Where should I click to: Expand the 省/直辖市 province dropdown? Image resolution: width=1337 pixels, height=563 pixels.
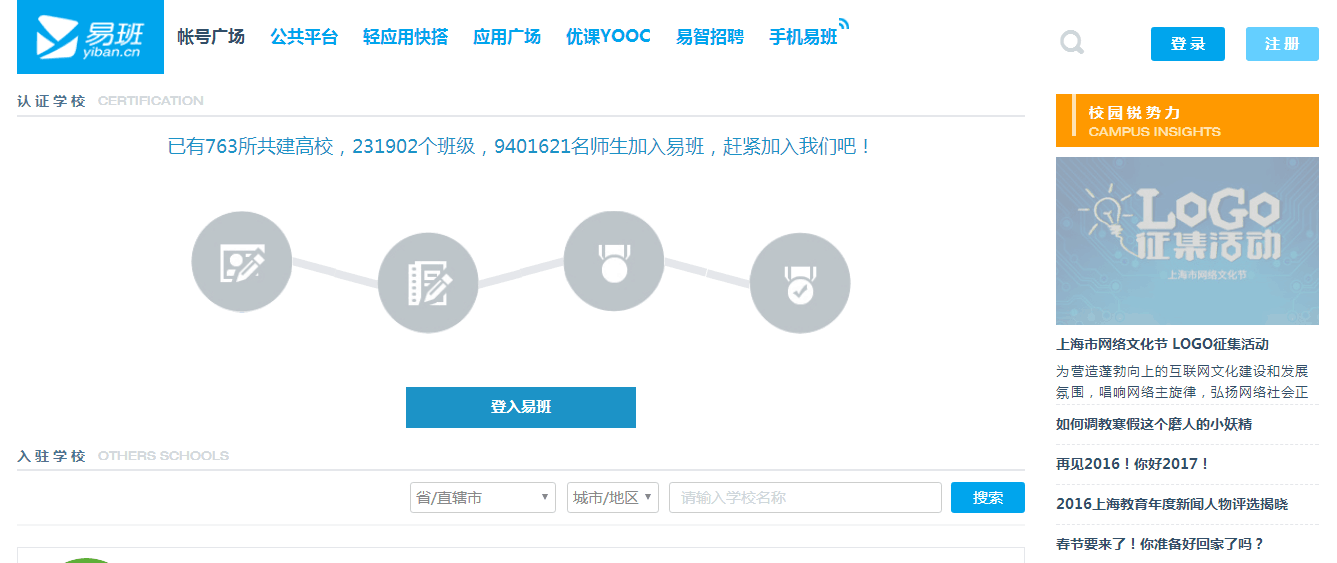482,497
